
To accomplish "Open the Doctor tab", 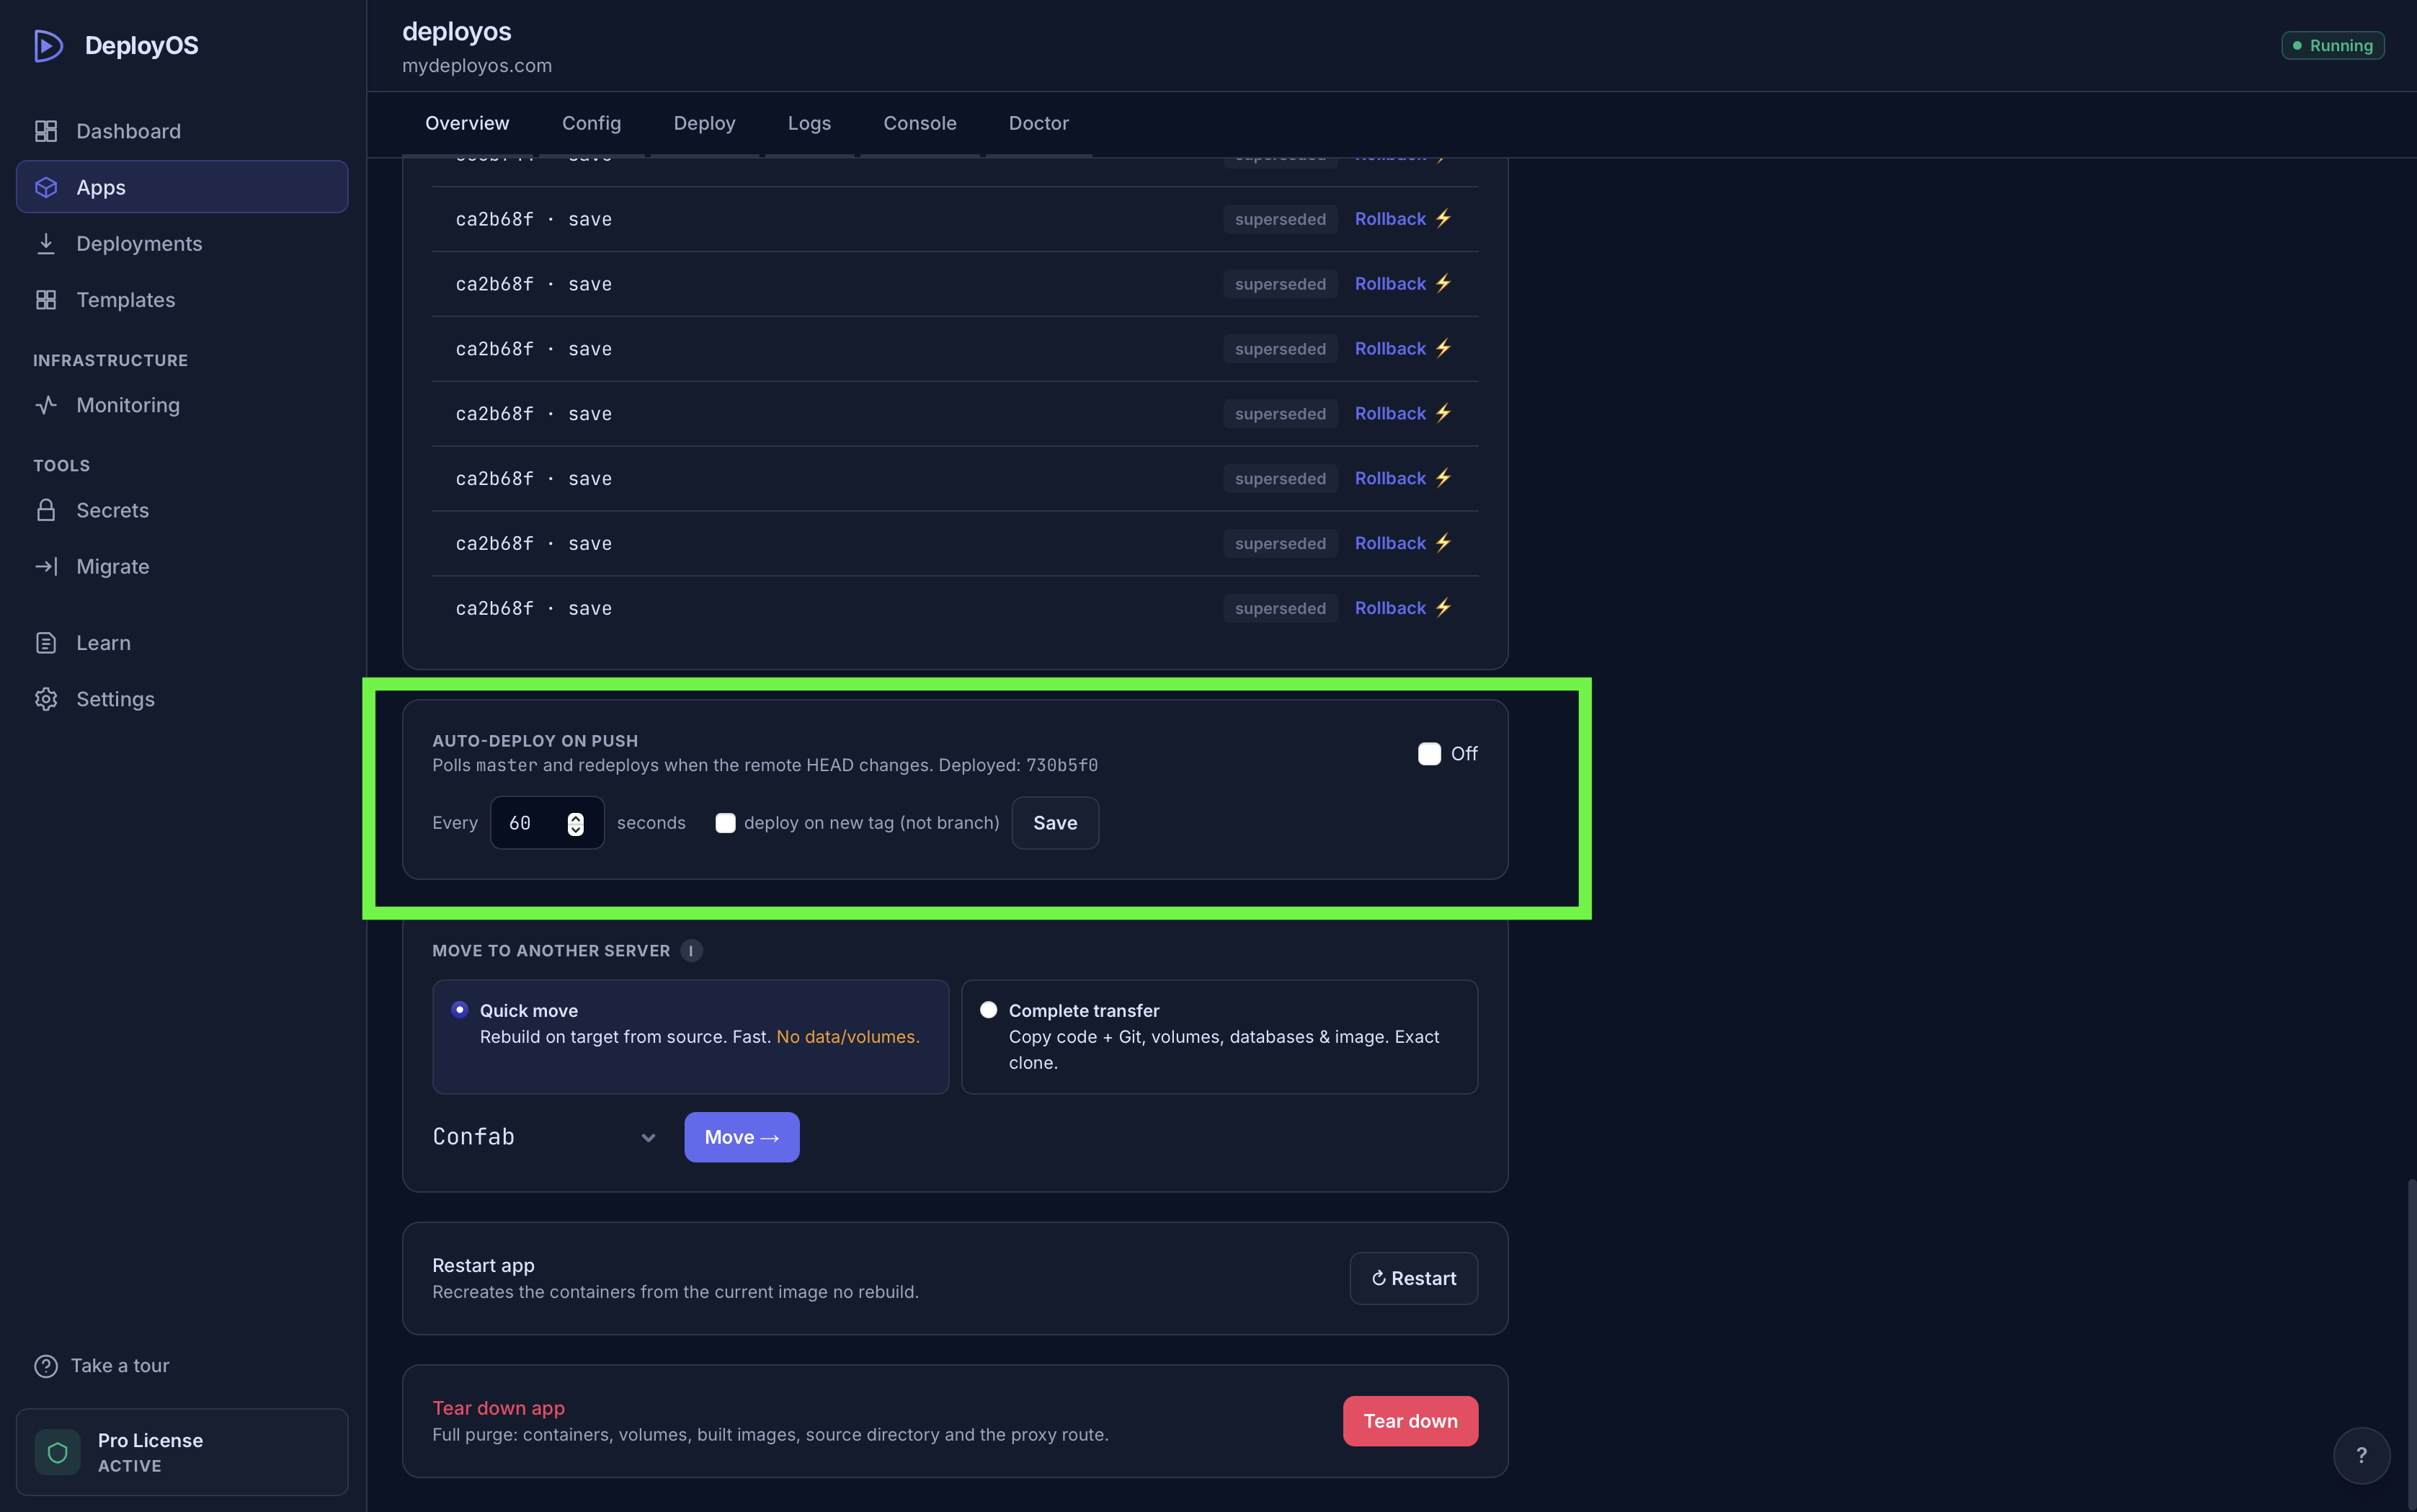I will [x=1038, y=123].
